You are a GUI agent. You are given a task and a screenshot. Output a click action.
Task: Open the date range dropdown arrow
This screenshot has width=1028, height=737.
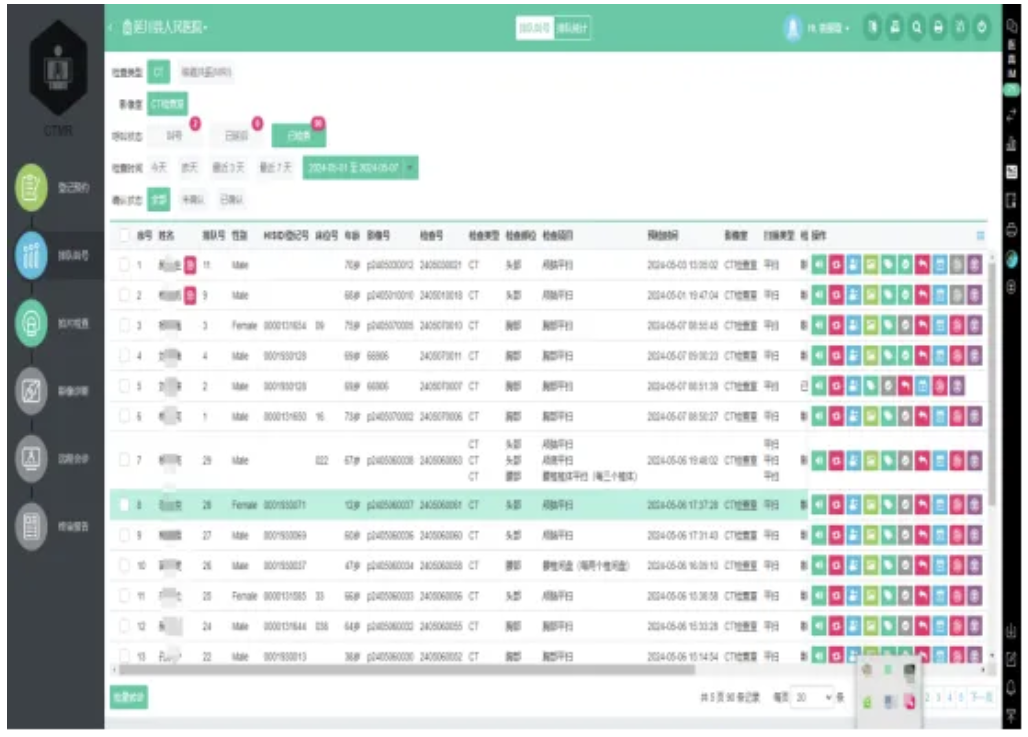(x=411, y=168)
